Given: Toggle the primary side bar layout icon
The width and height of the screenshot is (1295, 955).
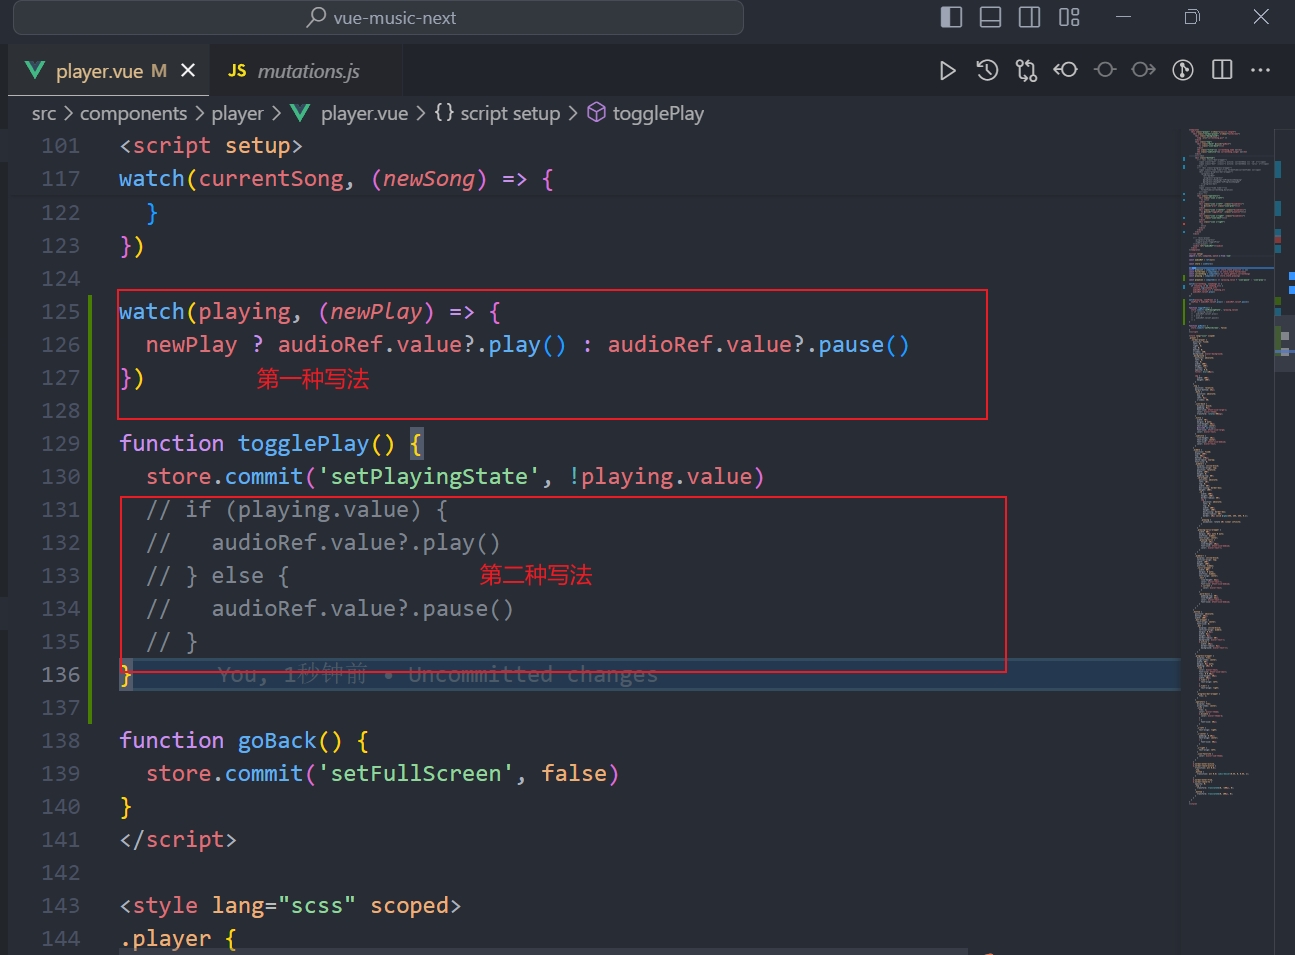Looking at the screenshot, I should [x=952, y=17].
